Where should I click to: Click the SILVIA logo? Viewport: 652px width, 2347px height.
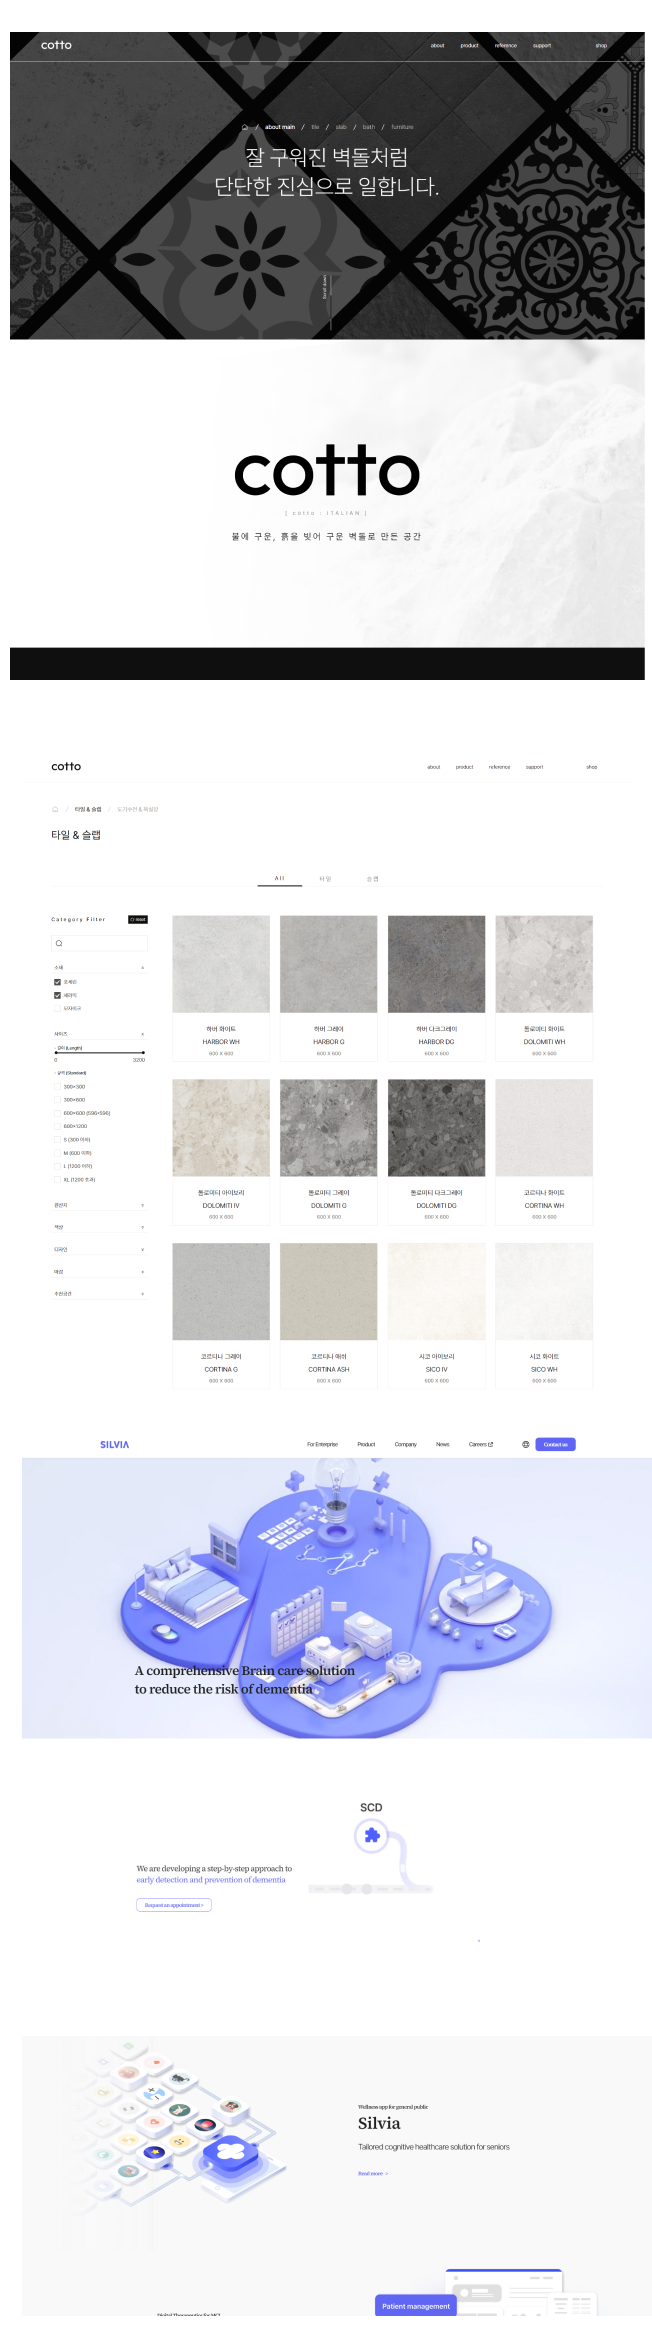tap(114, 1444)
